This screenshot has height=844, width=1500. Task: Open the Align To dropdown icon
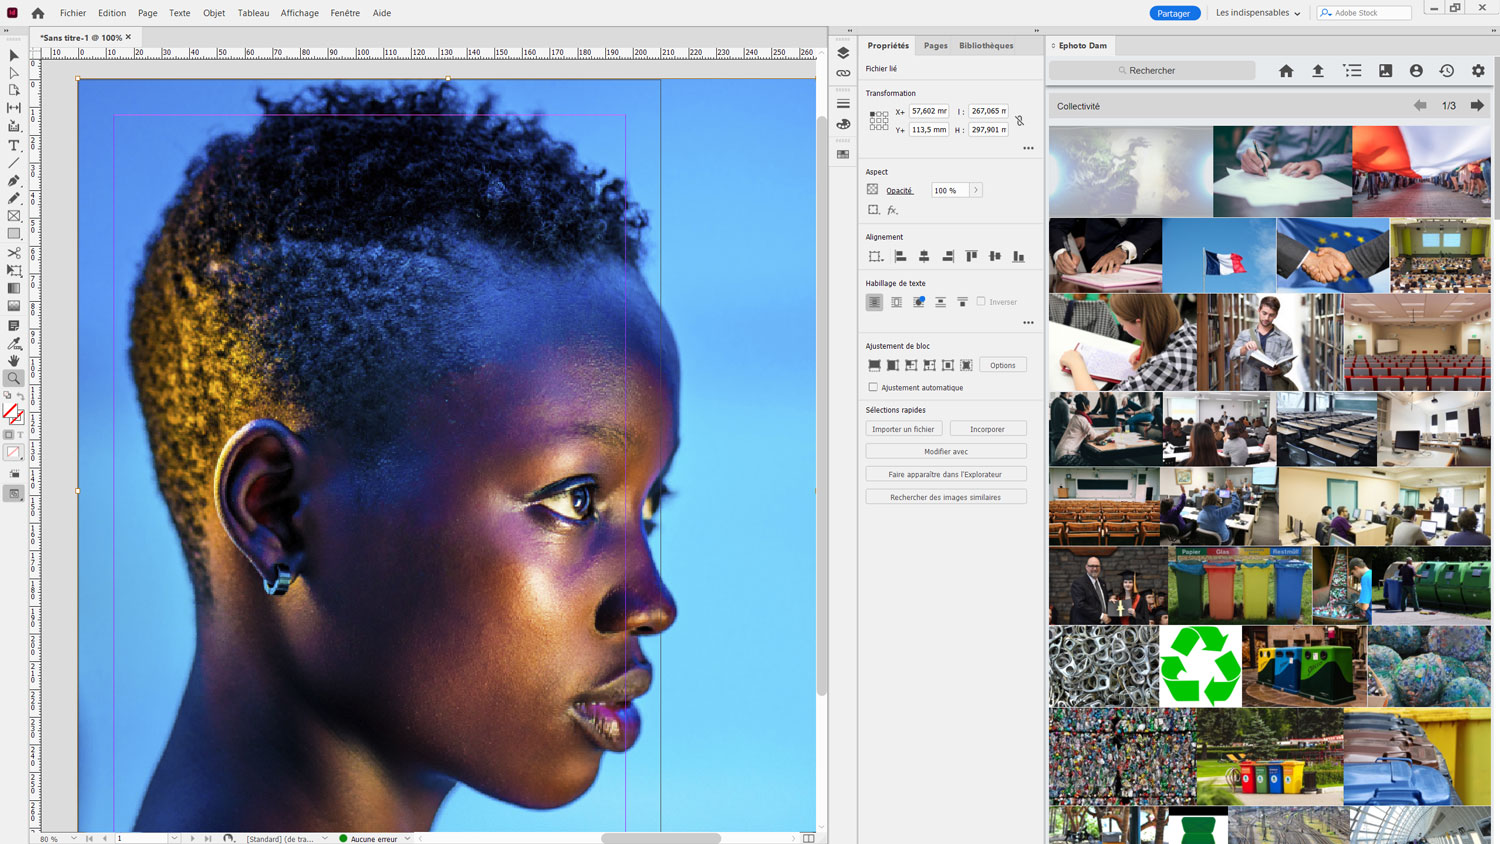[x=875, y=257]
